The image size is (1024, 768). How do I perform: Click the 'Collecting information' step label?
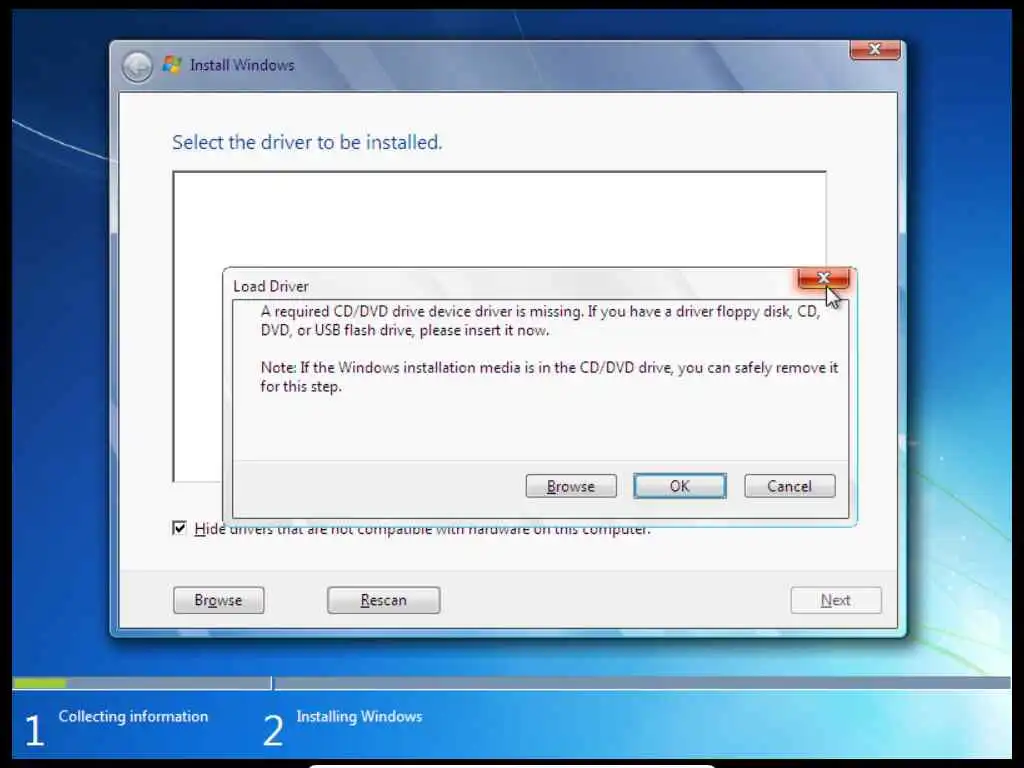point(133,716)
